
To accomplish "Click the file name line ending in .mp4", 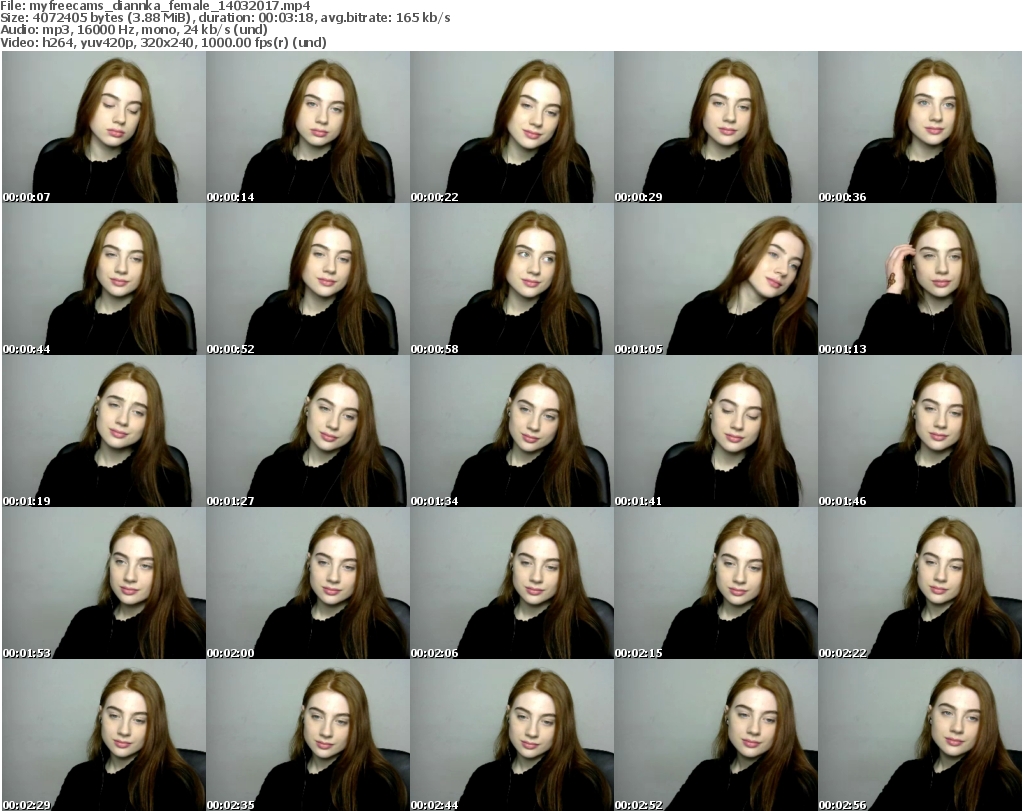I will 155,6.
